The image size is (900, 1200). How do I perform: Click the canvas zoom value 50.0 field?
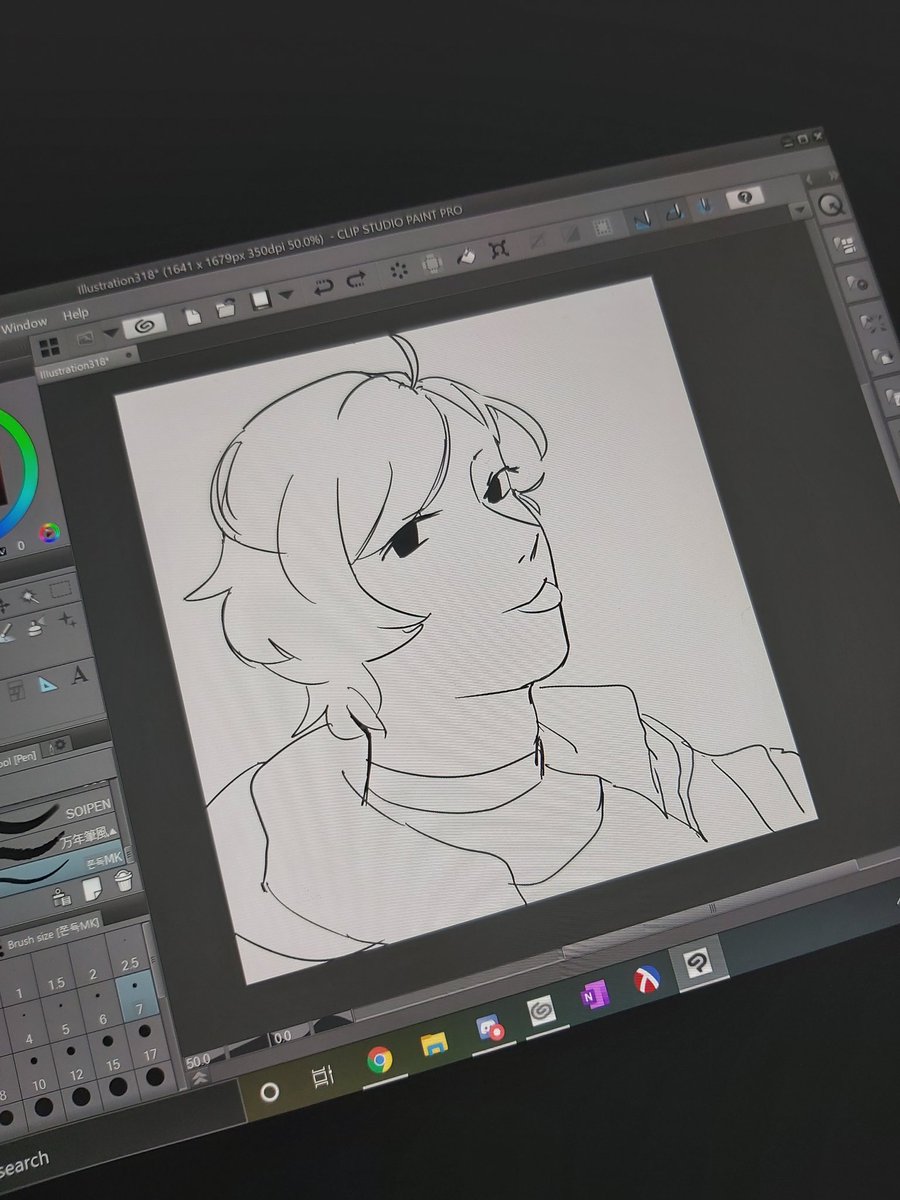[x=197, y=1059]
